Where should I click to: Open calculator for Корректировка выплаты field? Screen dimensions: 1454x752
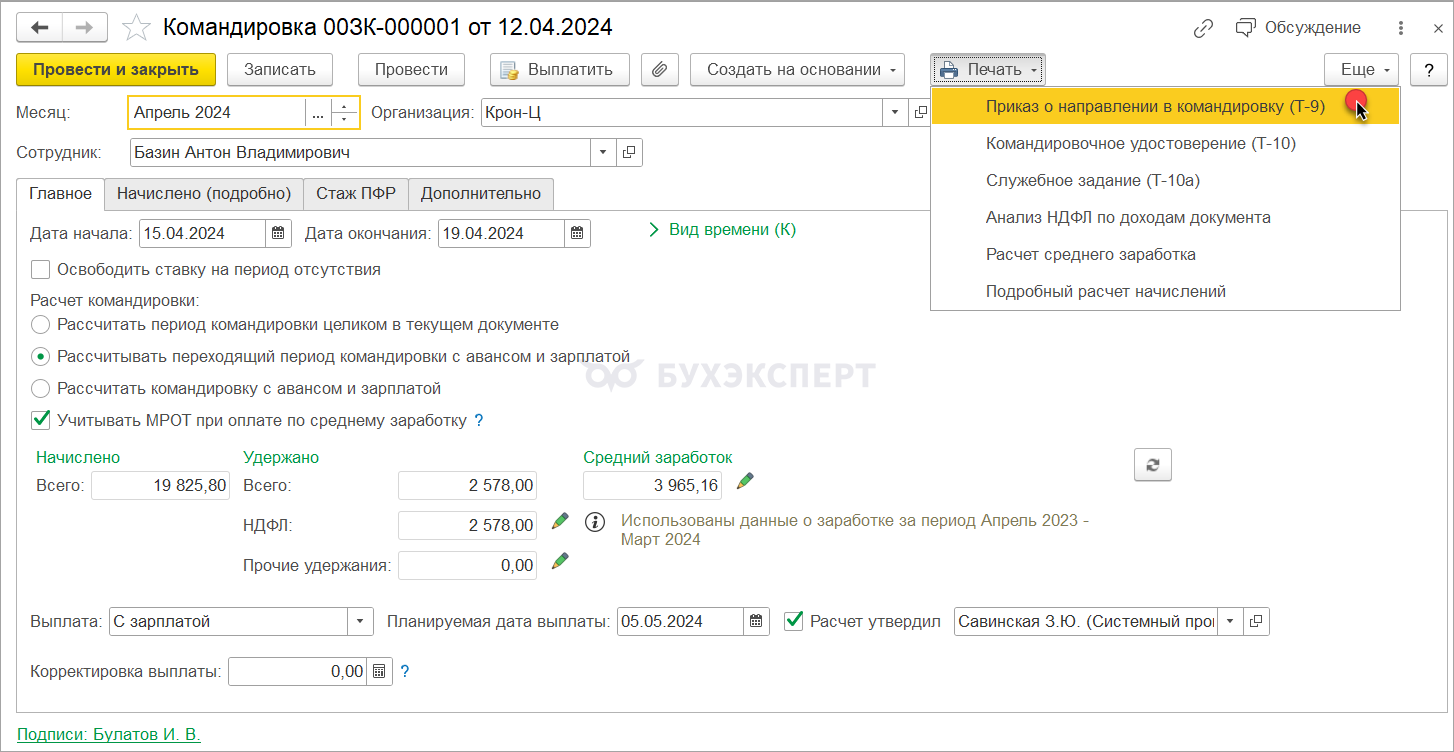tap(380, 672)
